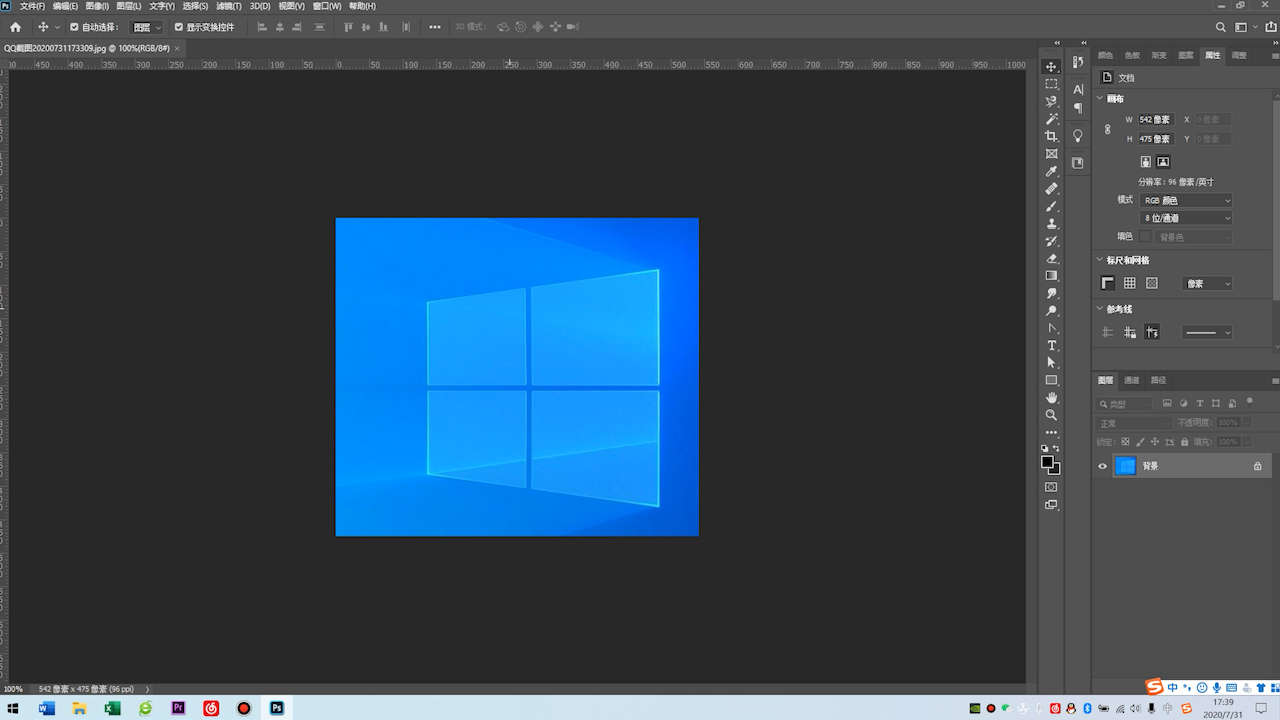1280x720 pixels.
Task: Toggle the 自动选择 checkbox
Action: click(x=74, y=27)
